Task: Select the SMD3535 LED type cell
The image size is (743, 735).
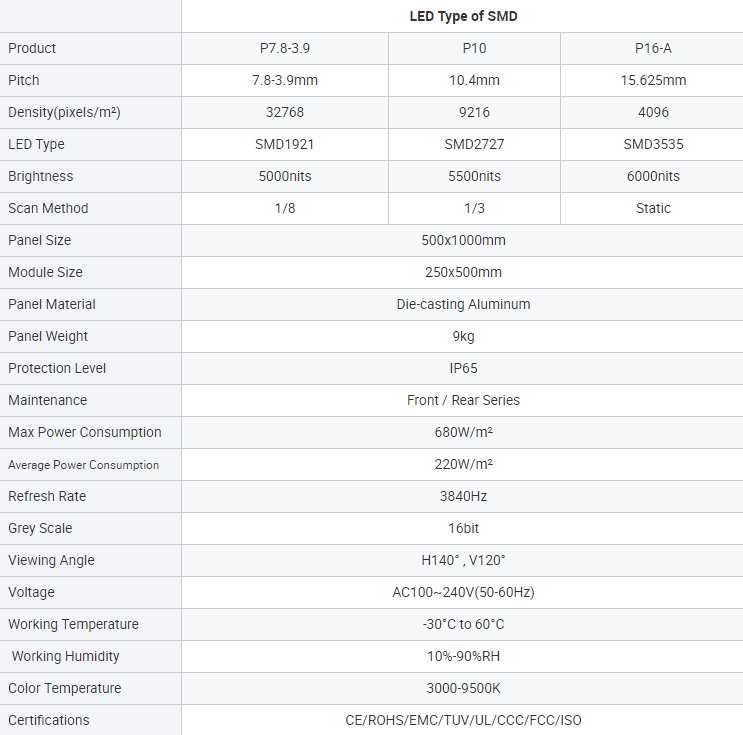Action: (x=653, y=144)
